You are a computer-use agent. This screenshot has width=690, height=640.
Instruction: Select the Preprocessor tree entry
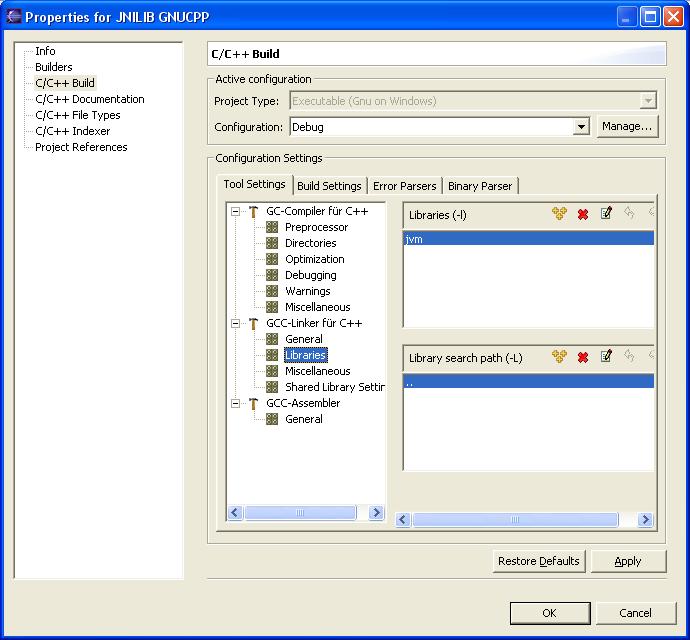(316, 227)
